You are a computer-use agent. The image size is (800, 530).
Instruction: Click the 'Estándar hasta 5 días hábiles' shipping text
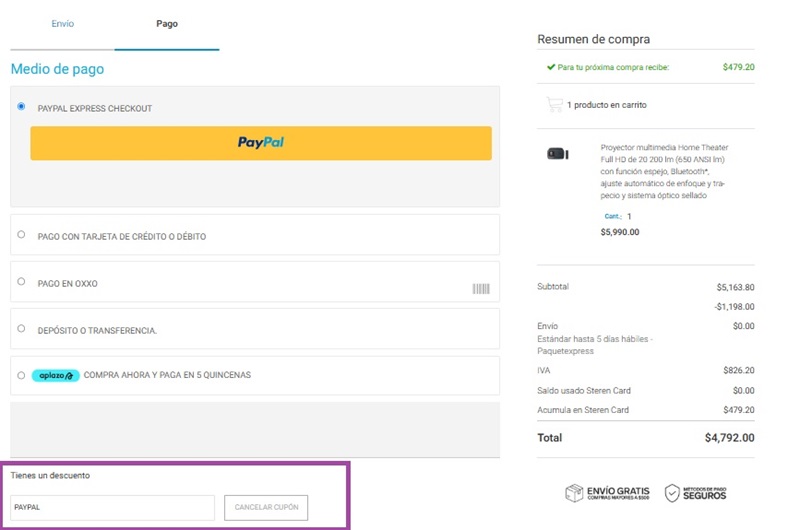tap(595, 345)
